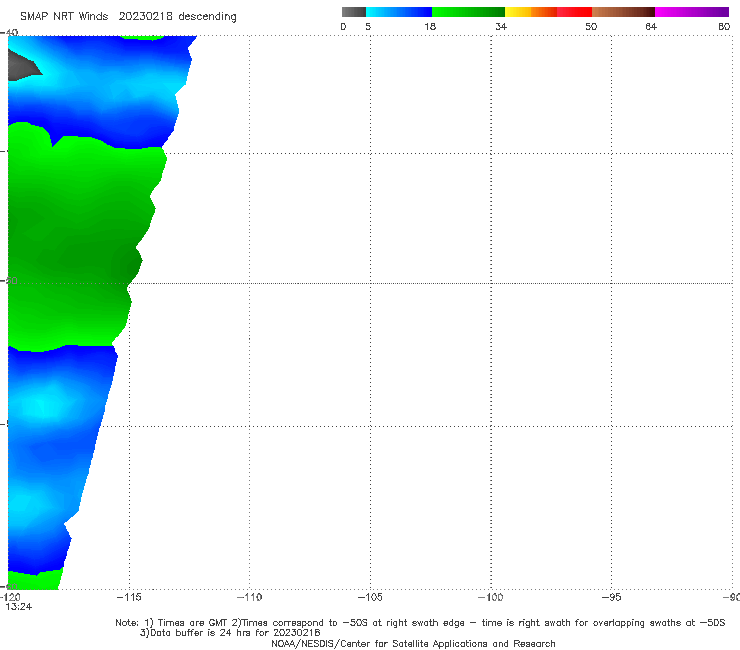Click the longitude axis label '-115'
The width and height of the screenshot is (740, 650).
click(129, 597)
